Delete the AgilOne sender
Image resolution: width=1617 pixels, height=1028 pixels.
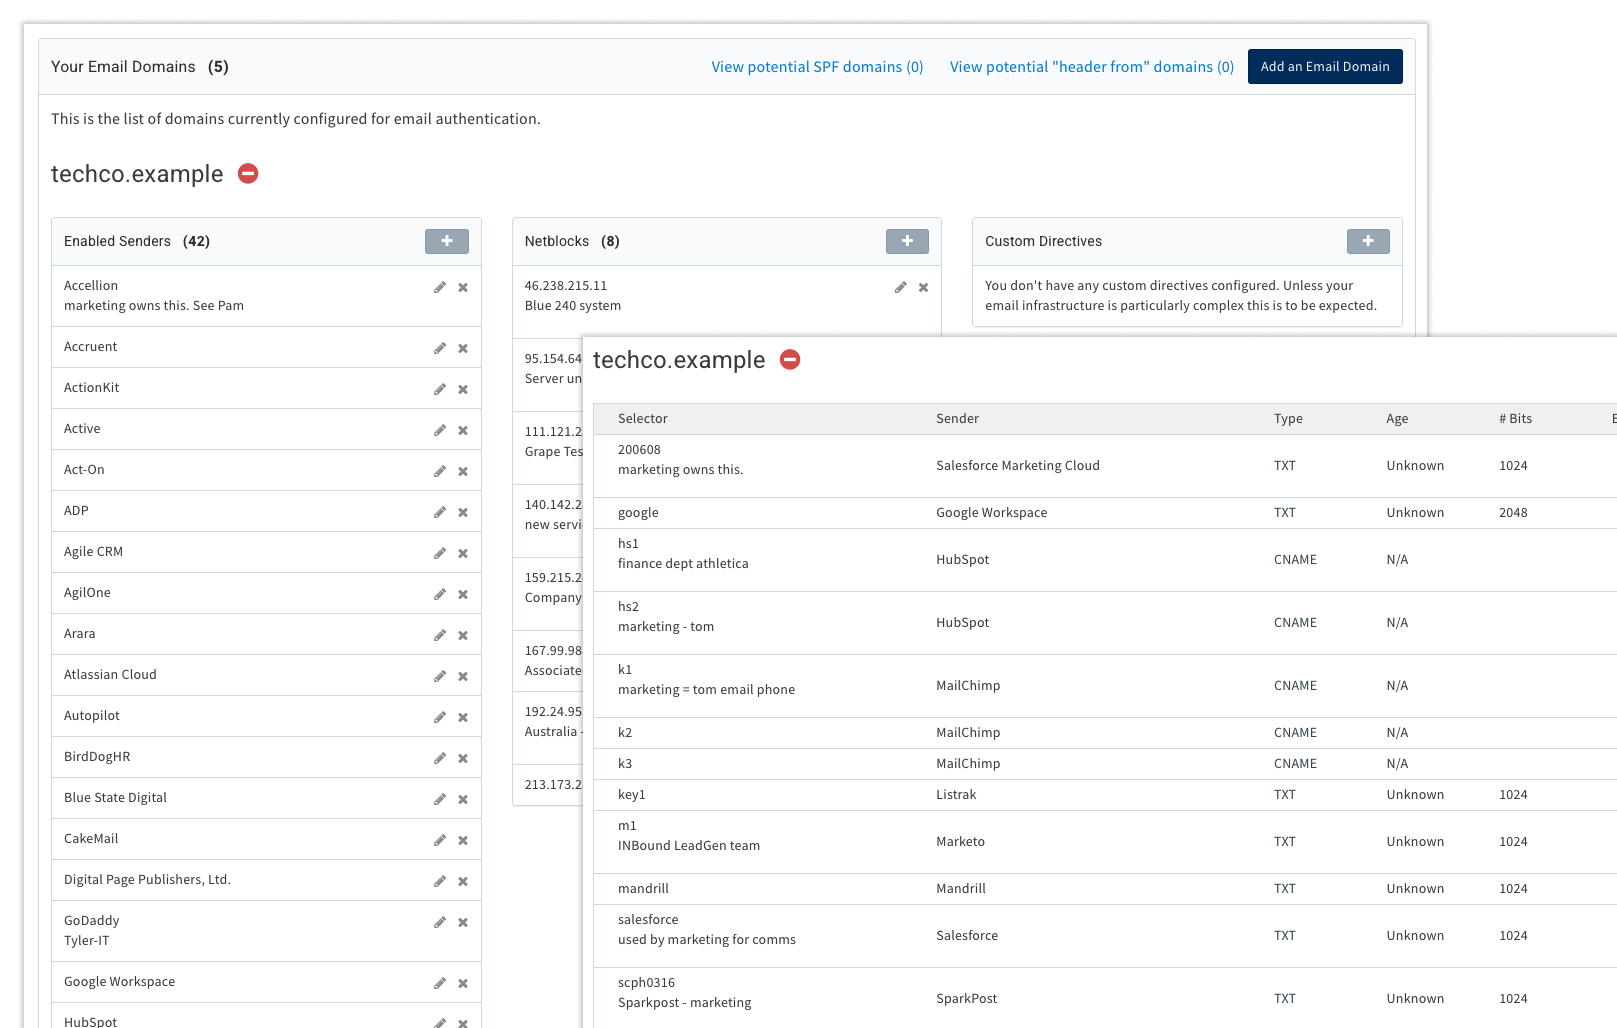point(463,594)
